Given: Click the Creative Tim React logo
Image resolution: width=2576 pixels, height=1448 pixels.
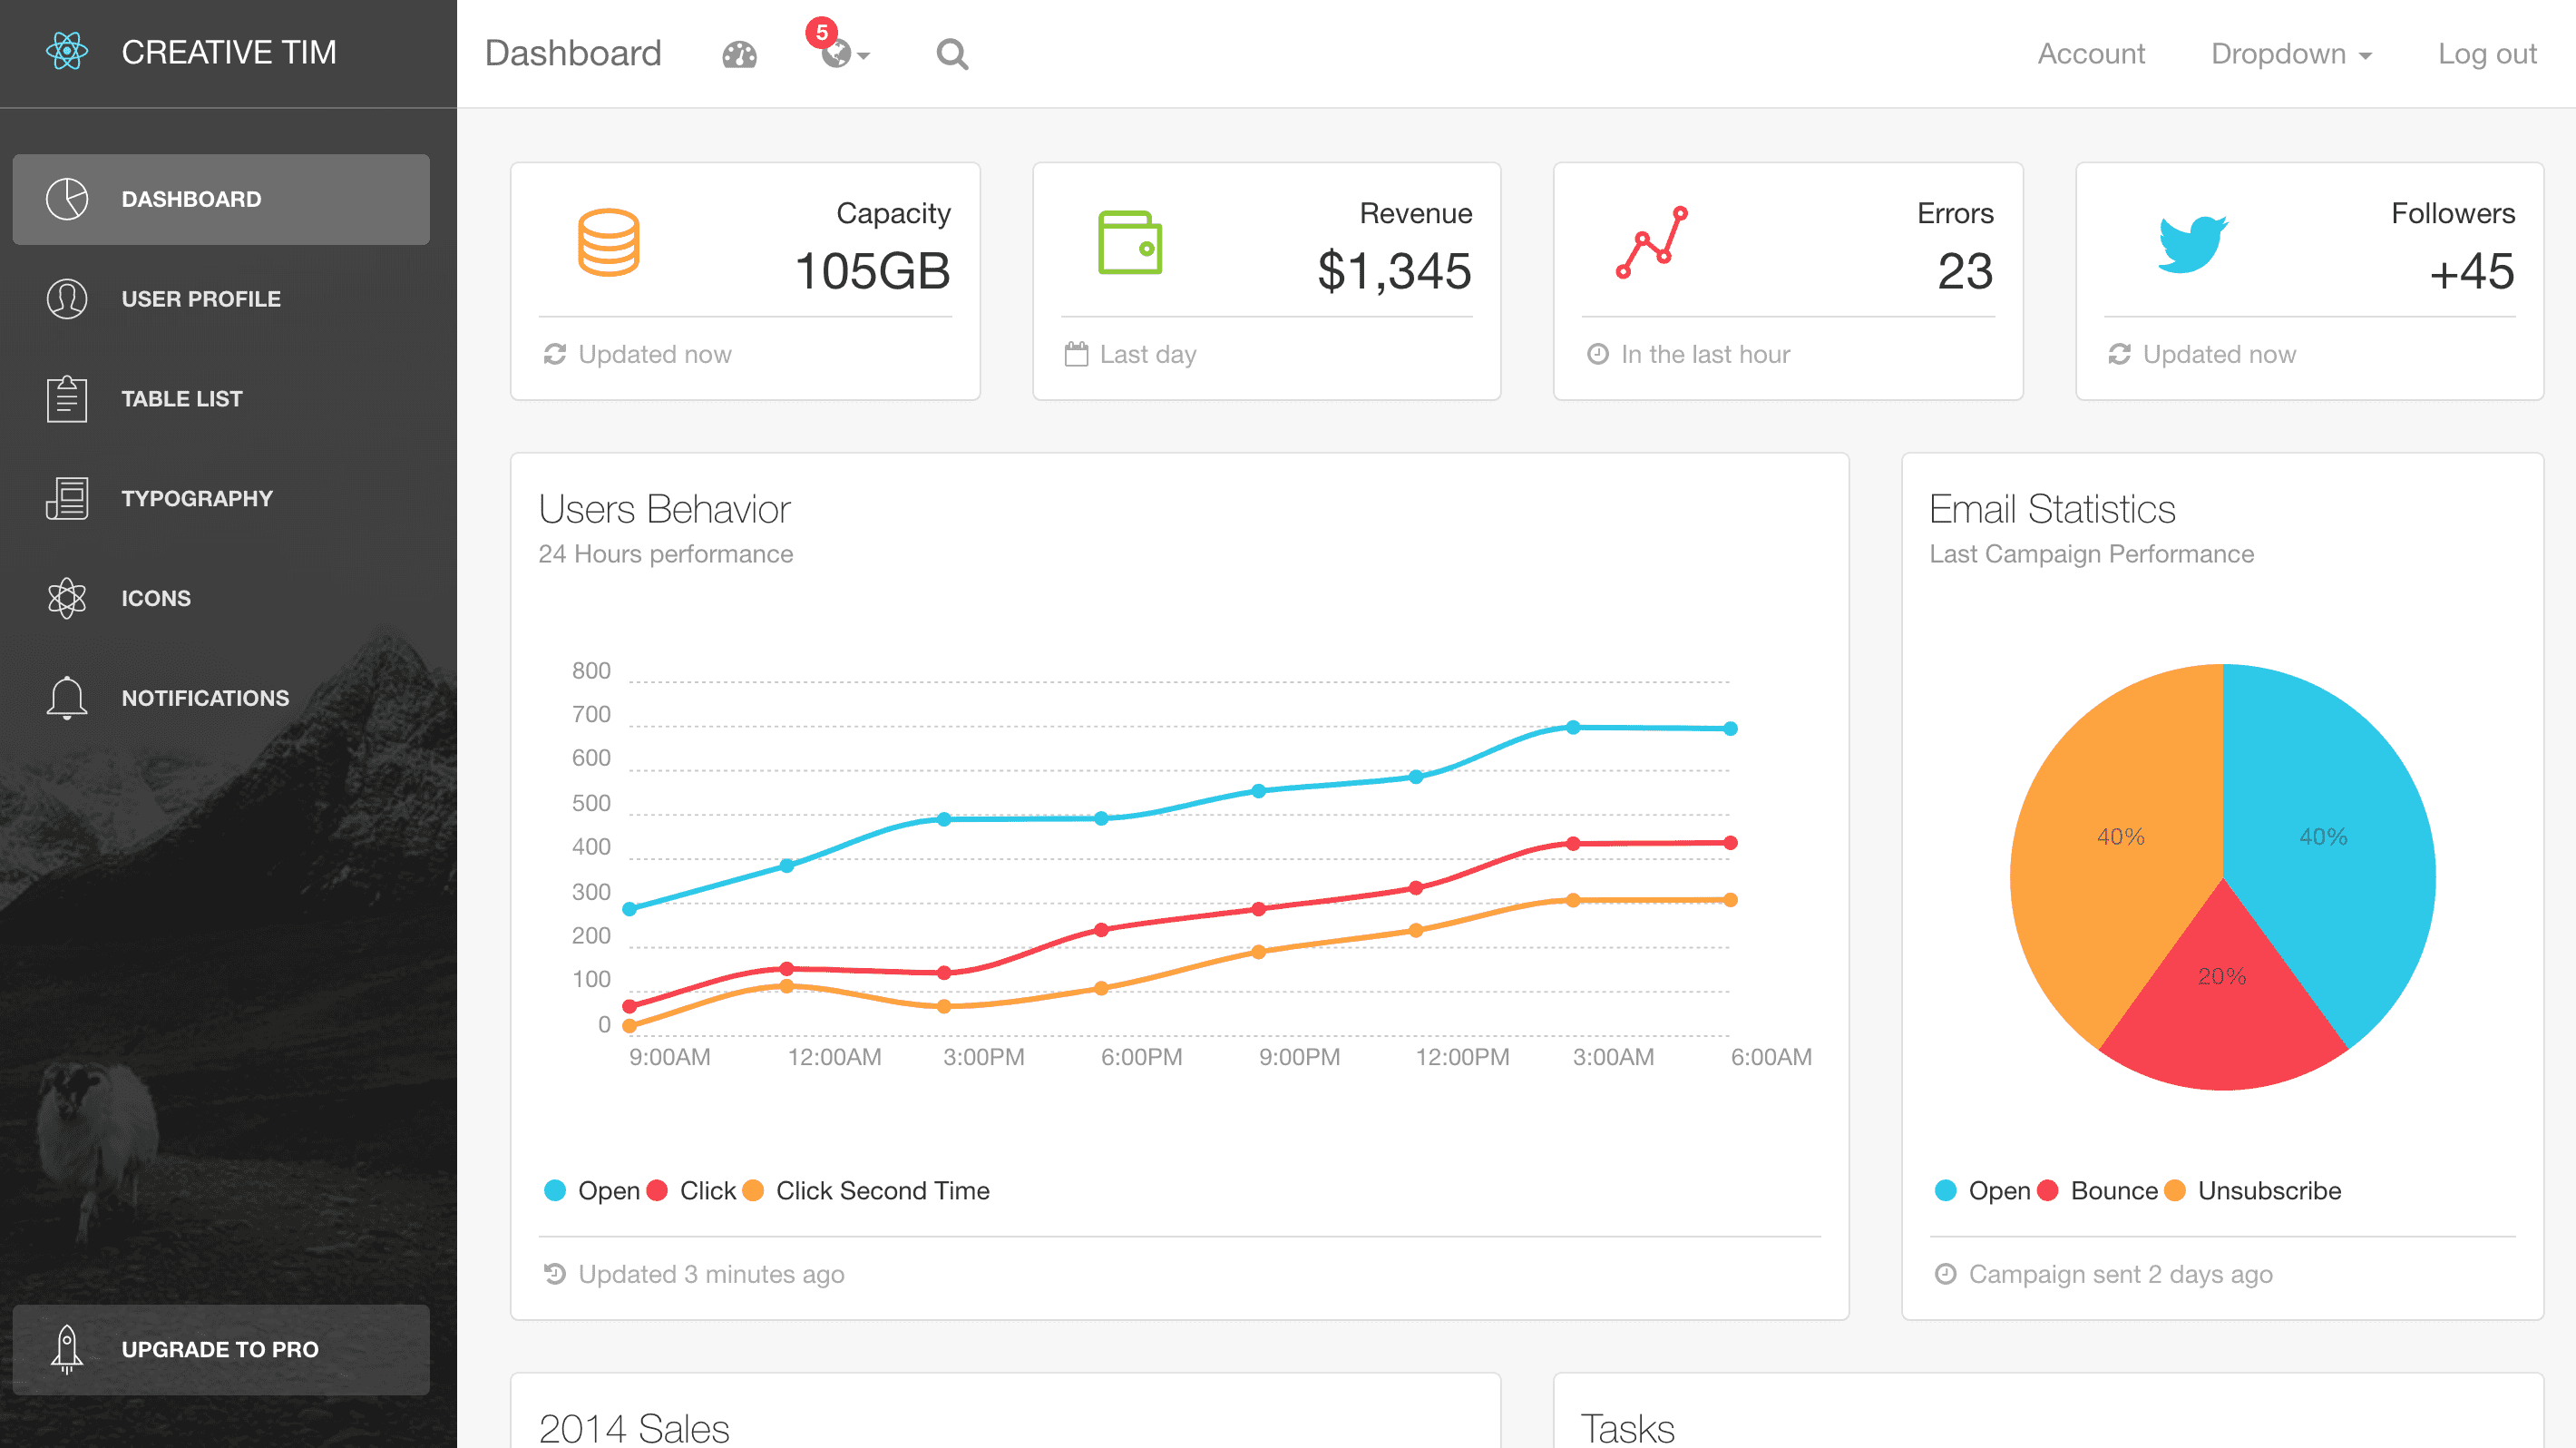Looking at the screenshot, I should tap(67, 51).
